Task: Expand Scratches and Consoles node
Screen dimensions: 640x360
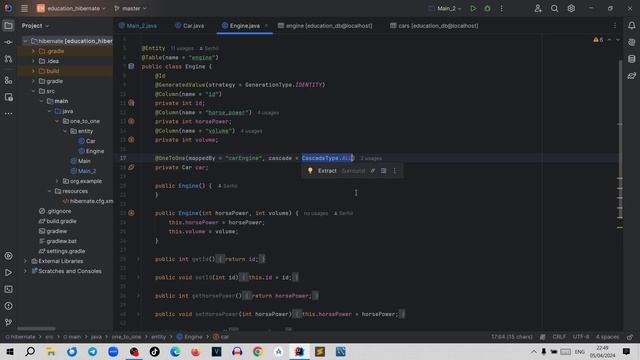Action: (x=25, y=271)
